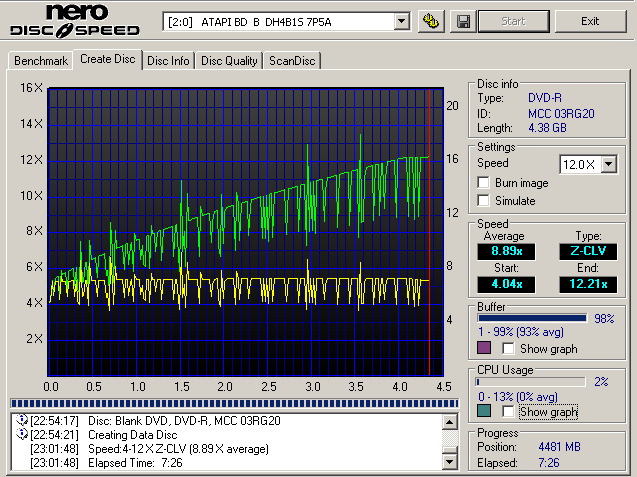Screen dimensions: 637x477
Task: Select the 'Creating Data Disc' log line
Action: coord(133,435)
